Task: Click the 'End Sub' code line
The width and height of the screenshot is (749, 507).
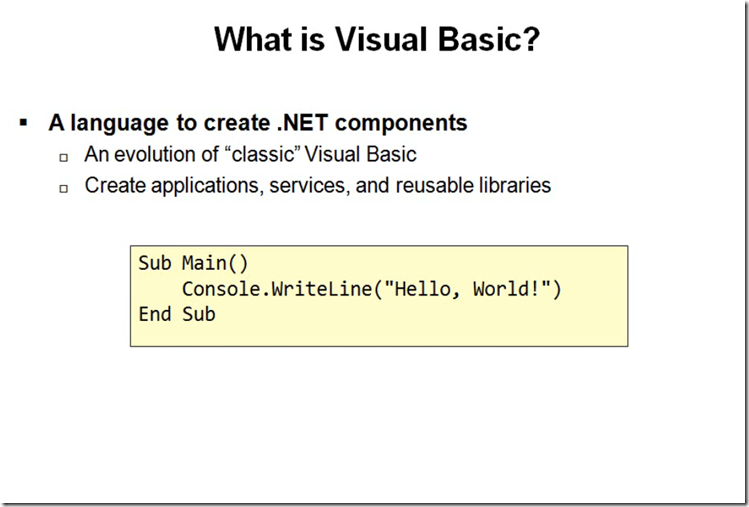Action: 177,314
